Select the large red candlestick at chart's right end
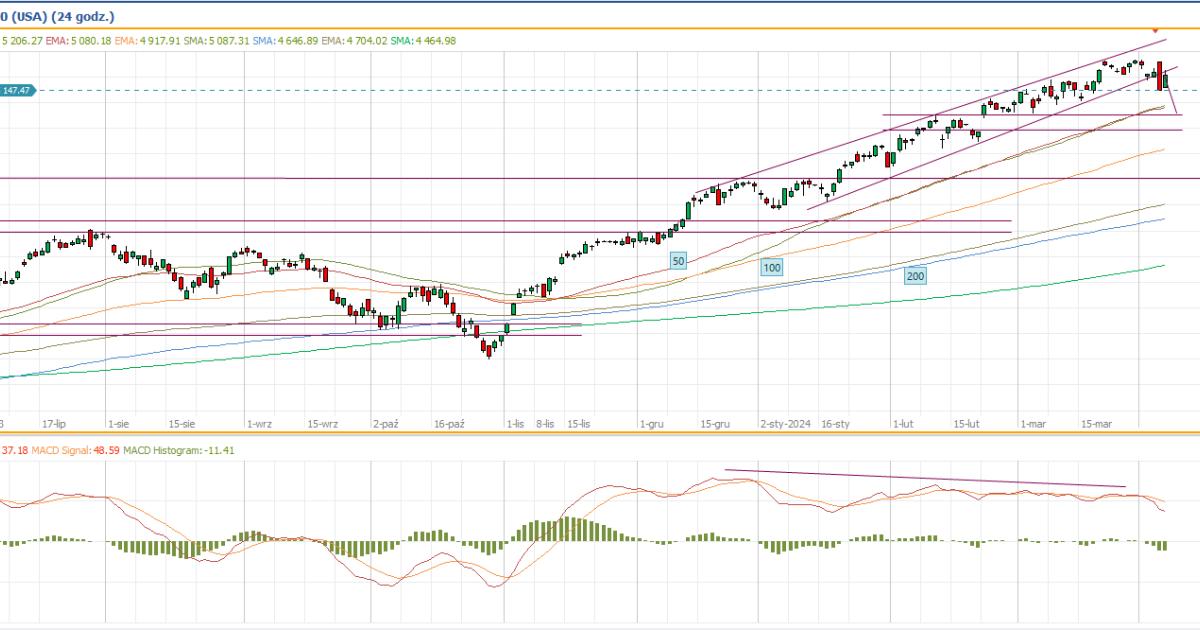This screenshot has height=630, width=1200. pyautogui.click(x=1159, y=76)
